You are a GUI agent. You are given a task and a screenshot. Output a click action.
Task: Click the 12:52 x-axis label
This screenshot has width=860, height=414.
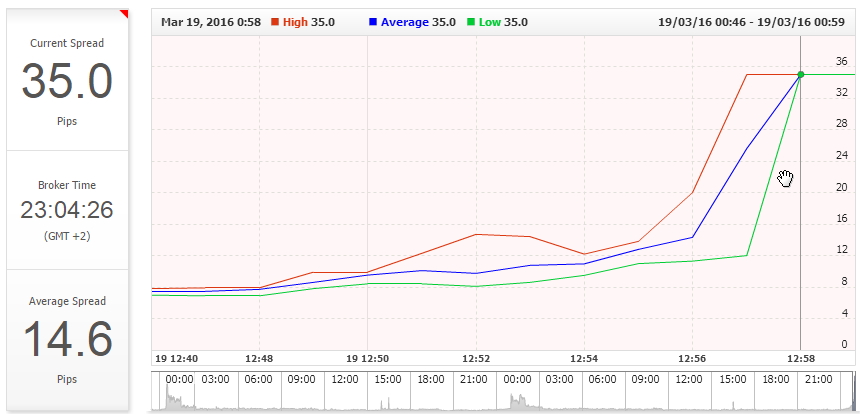pos(476,359)
